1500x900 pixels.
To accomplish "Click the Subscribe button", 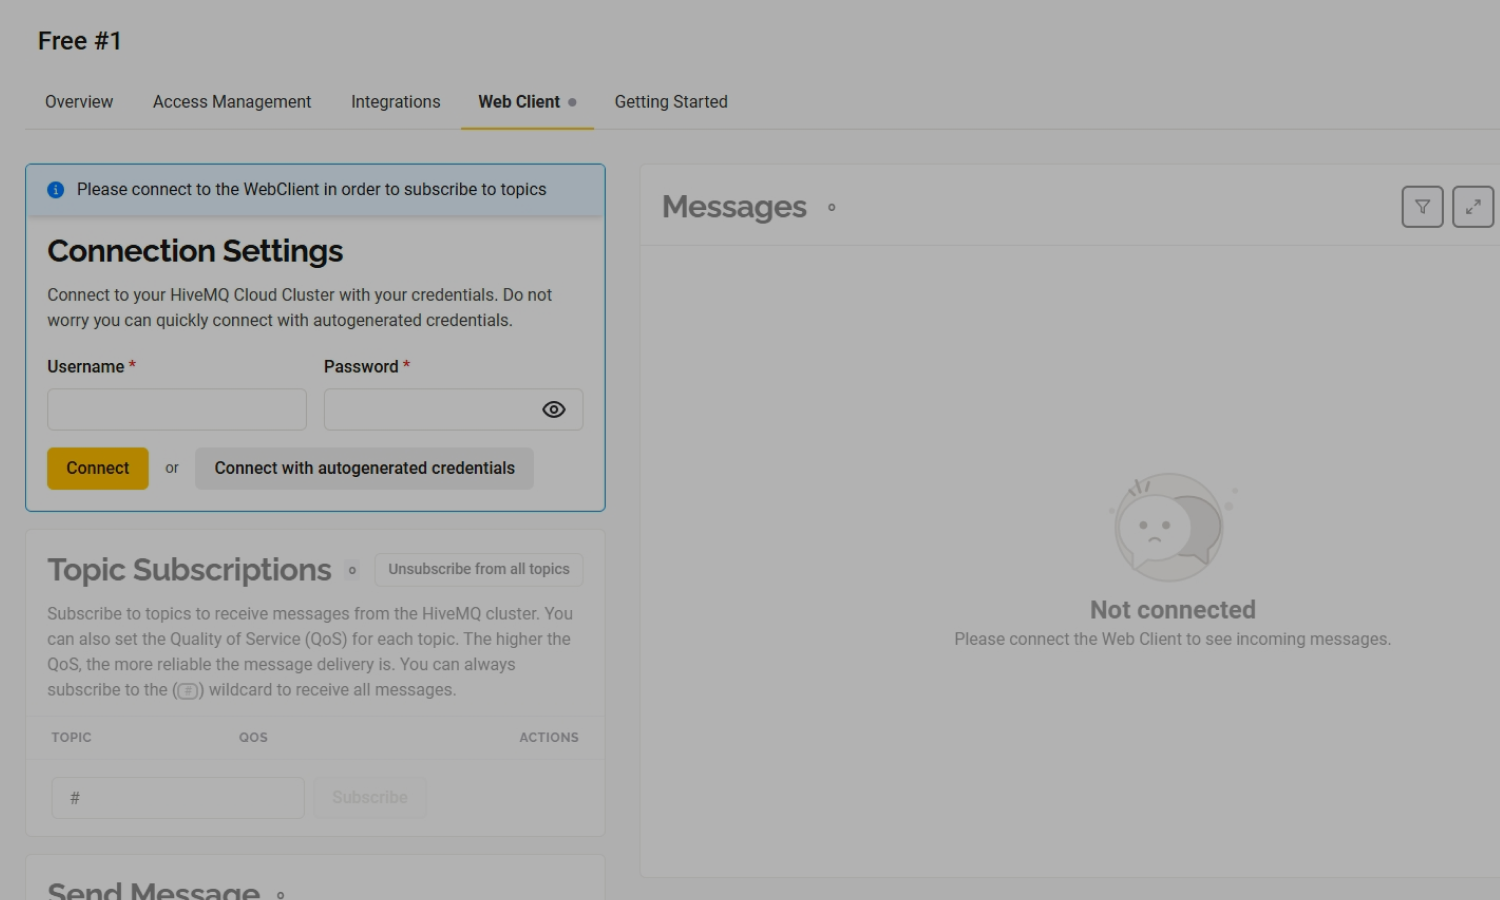I will pyautogui.click(x=370, y=798).
